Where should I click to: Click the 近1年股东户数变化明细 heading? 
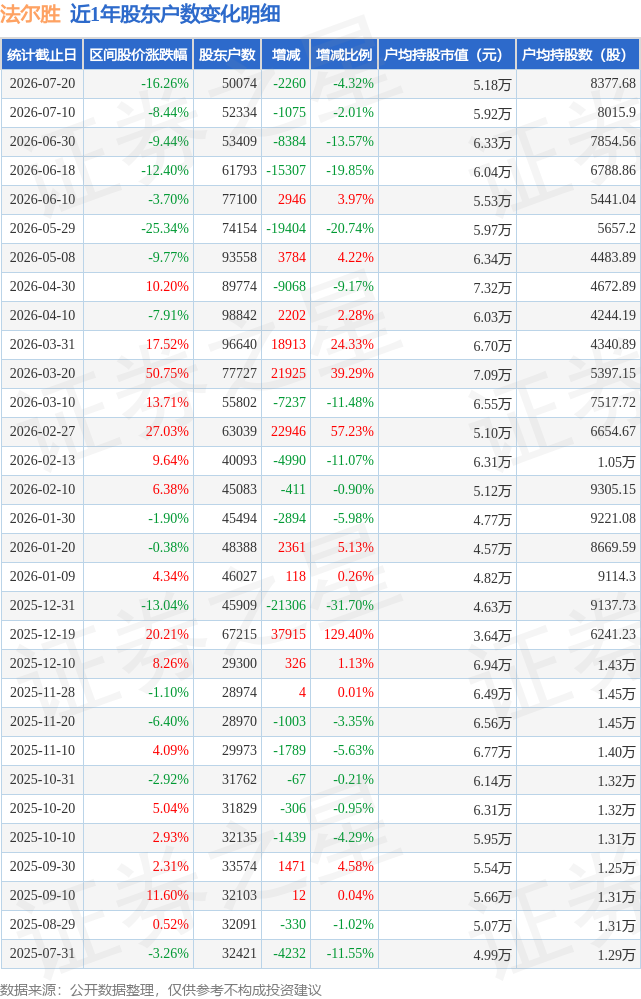(x=175, y=14)
